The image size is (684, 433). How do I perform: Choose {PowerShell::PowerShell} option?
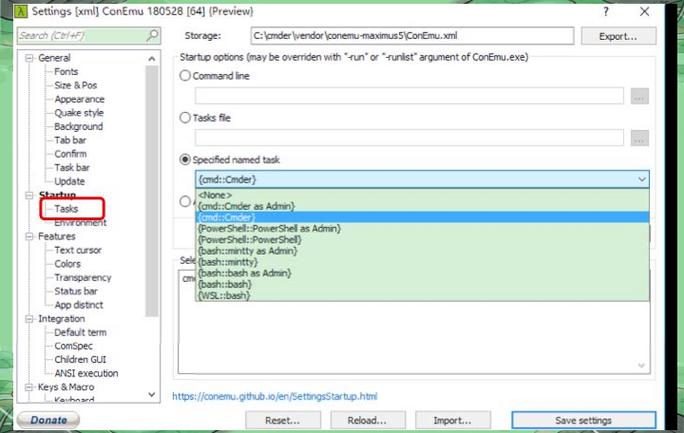422,239
